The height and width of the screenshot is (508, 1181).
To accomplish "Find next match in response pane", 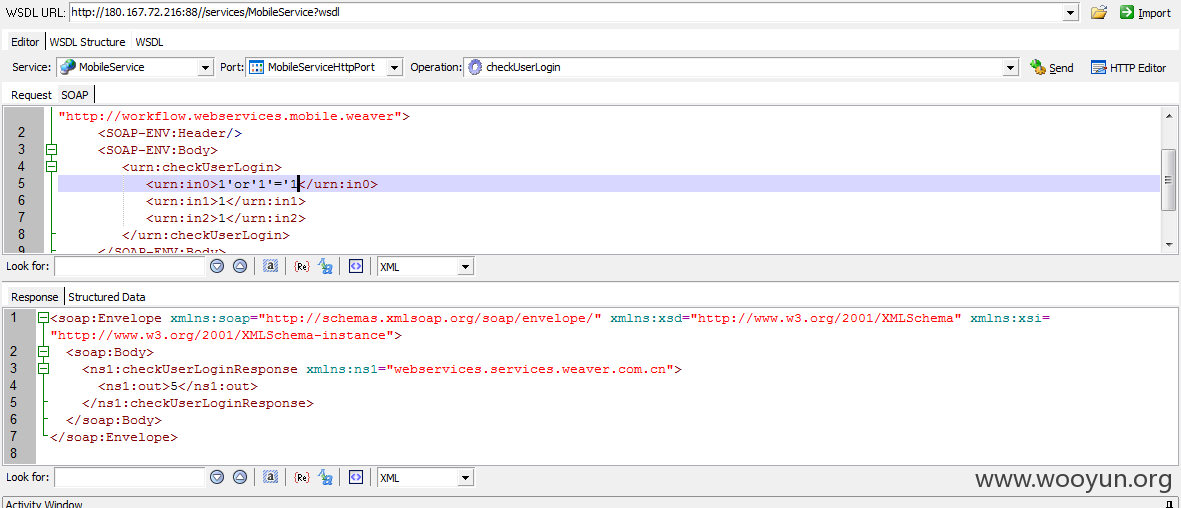I will (x=217, y=477).
